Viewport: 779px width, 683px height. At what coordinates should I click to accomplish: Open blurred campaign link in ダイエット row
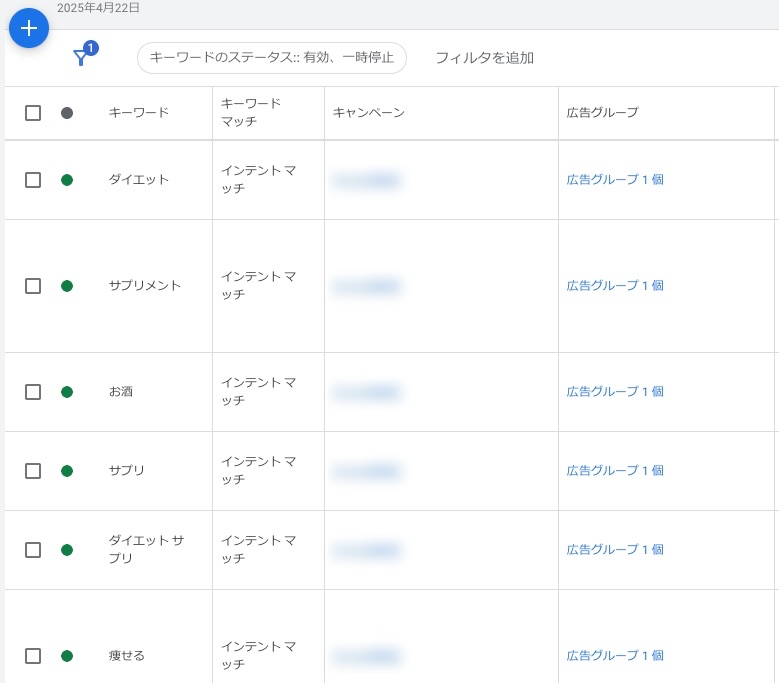pyautogui.click(x=367, y=180)
